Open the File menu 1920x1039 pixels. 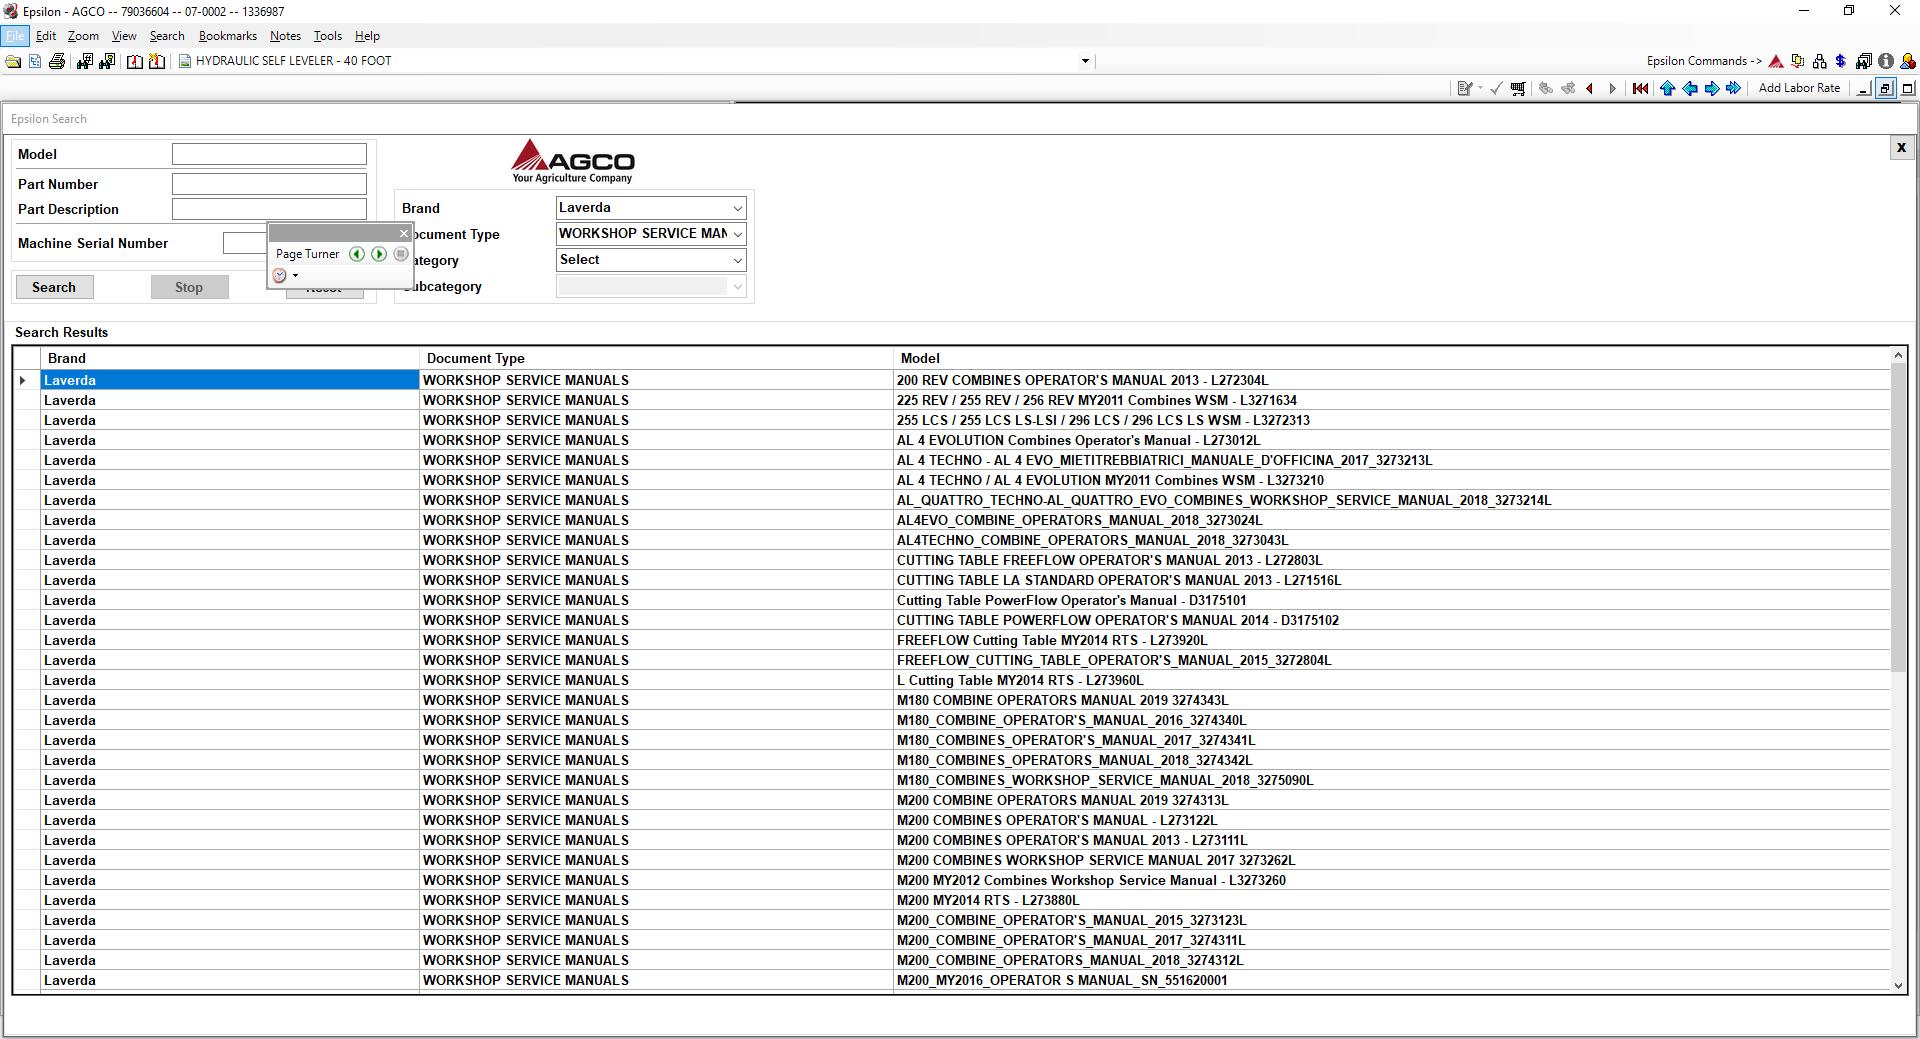(x=15, y=36)
